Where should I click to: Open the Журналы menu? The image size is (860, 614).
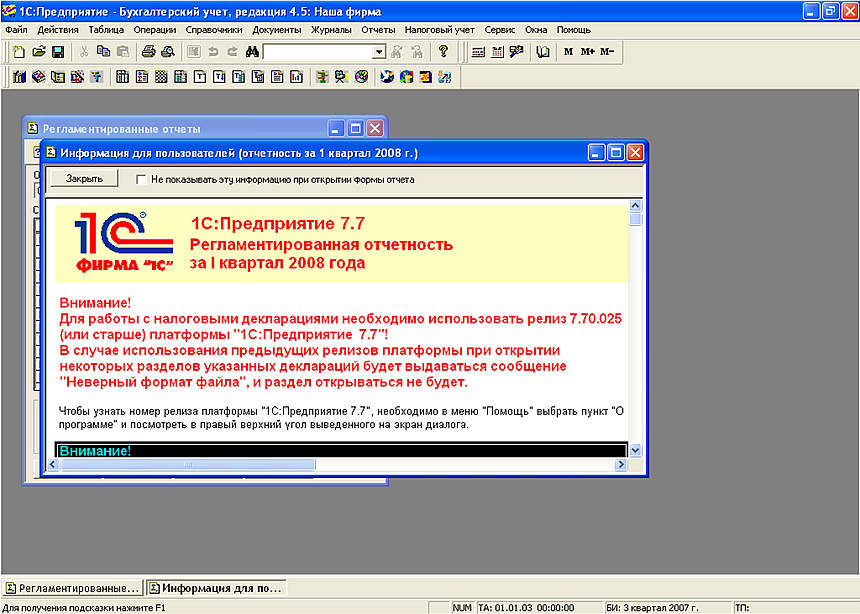331,30
